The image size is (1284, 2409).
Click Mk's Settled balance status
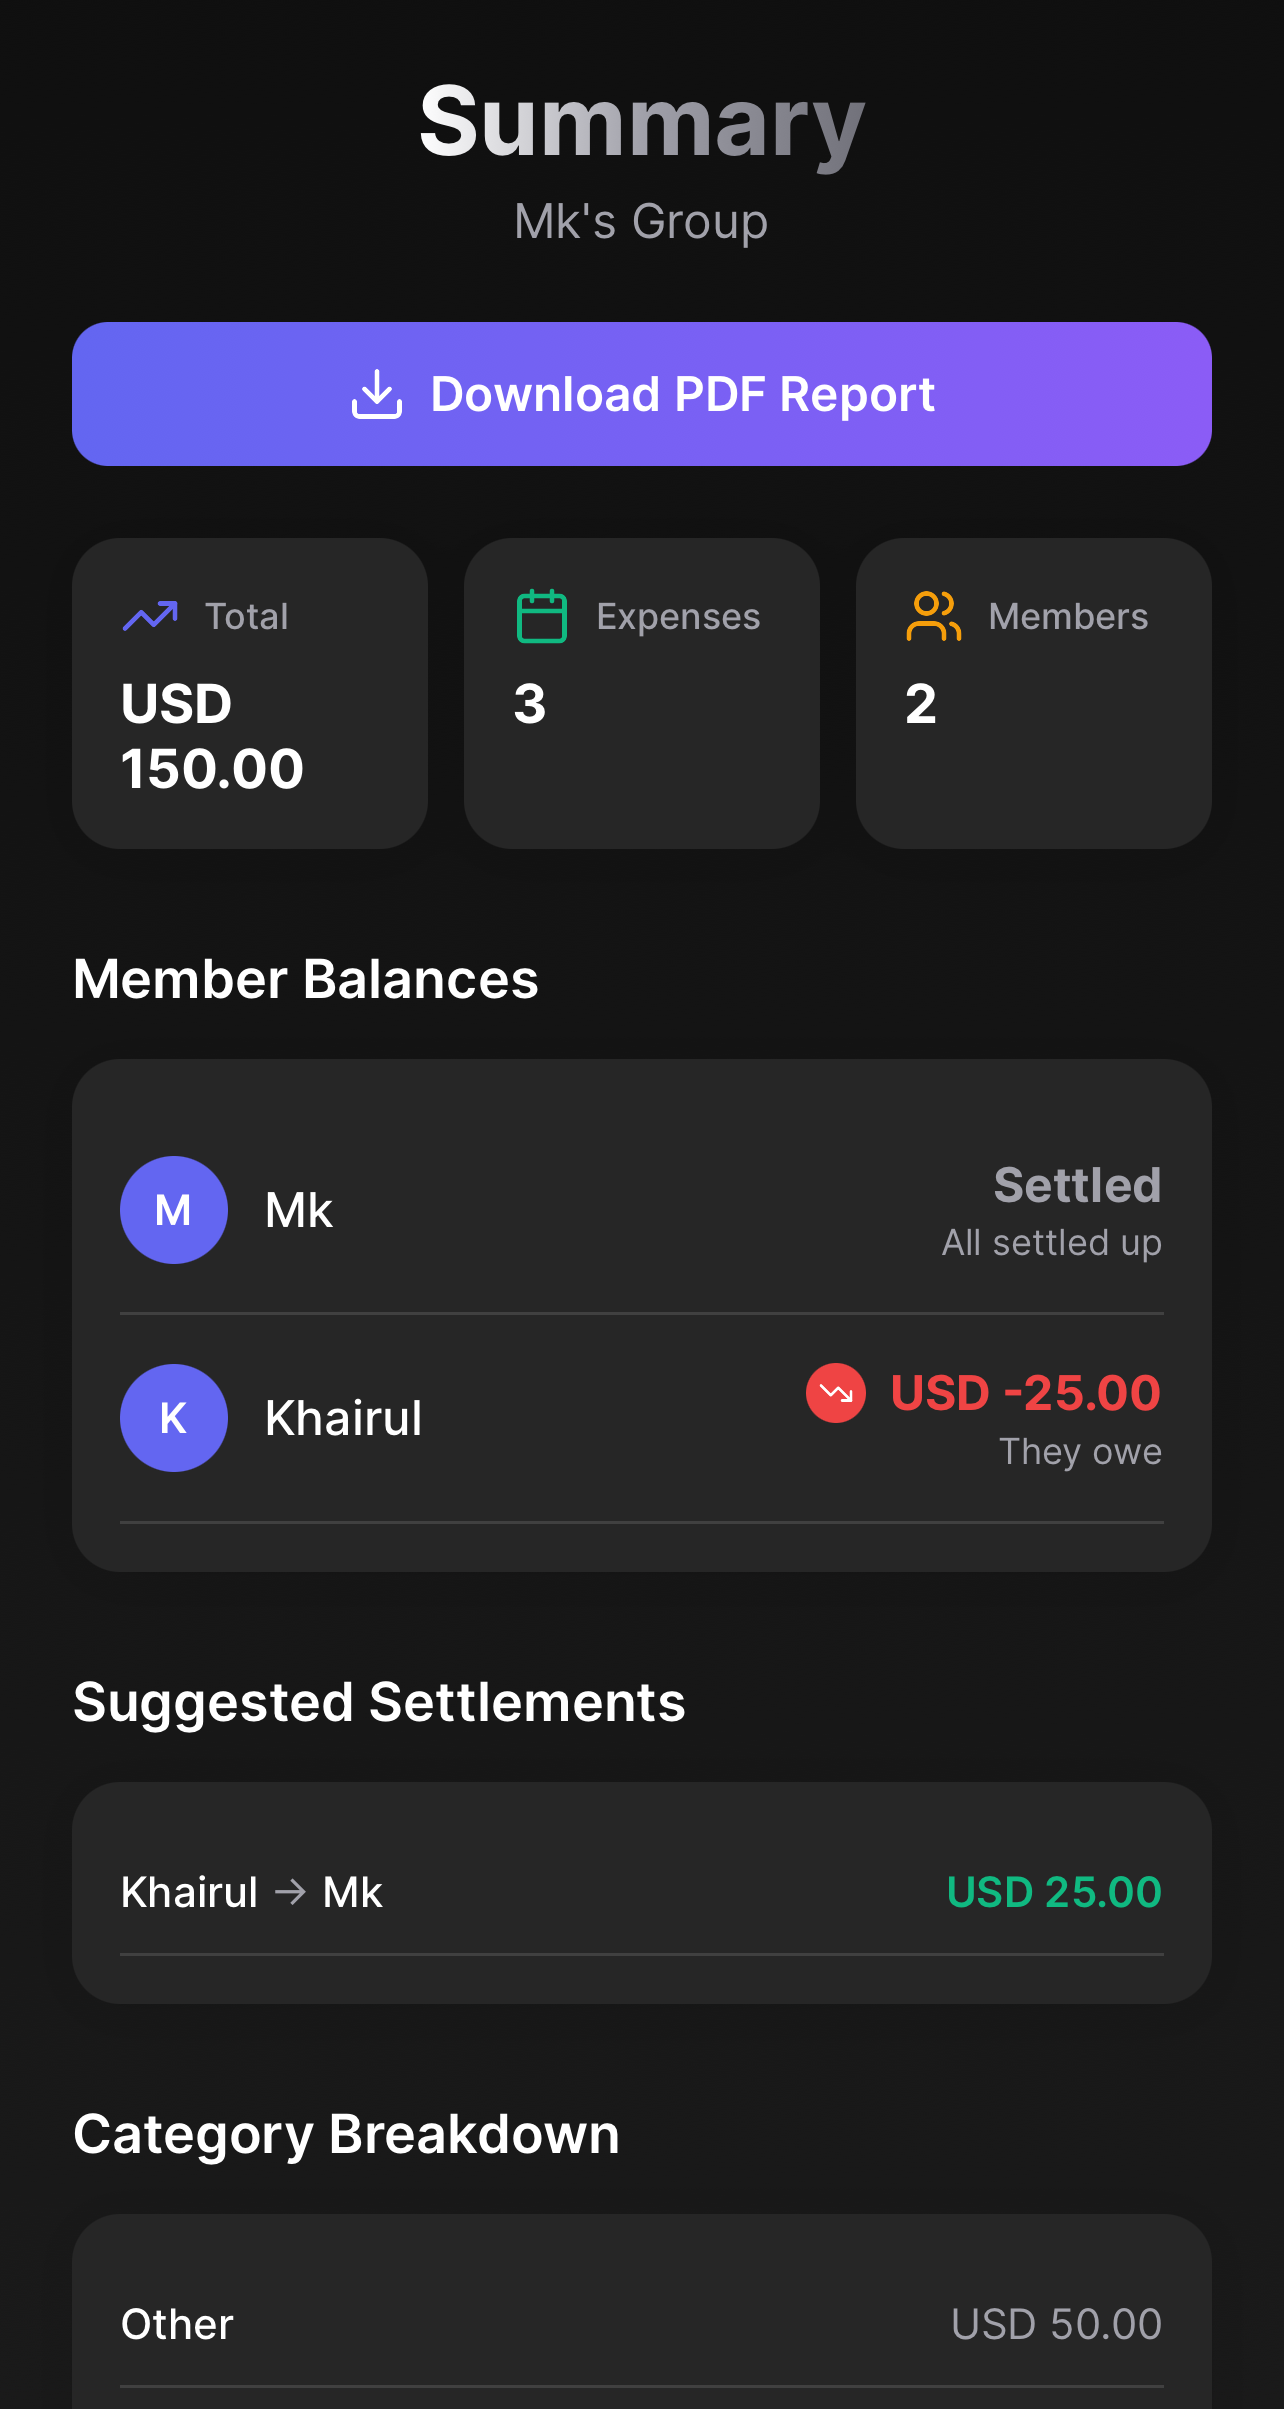pyautogui.click(x=1076, y=1187)
